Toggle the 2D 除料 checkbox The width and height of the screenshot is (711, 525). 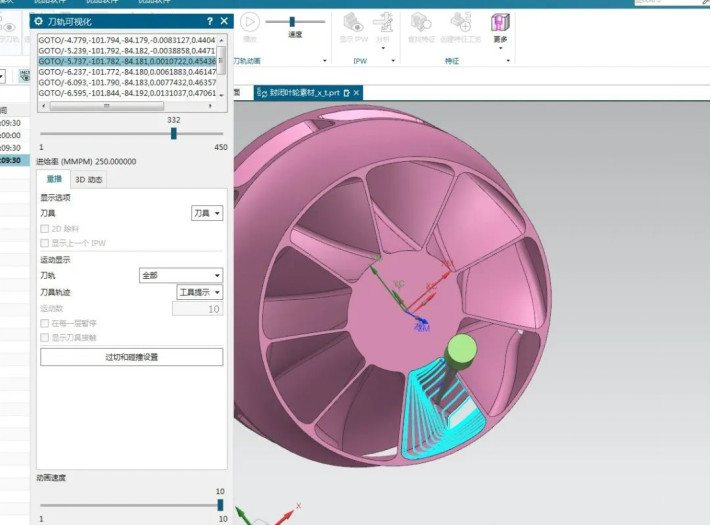pyautogui.click(x=44, y=229)
